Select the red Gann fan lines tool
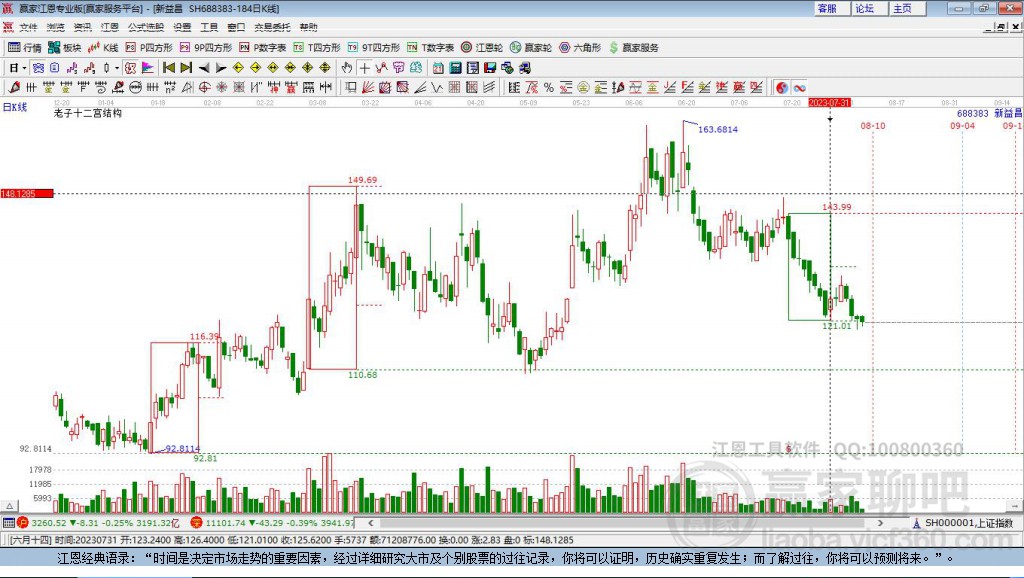The image size is (1024, 578). point(368,88)
